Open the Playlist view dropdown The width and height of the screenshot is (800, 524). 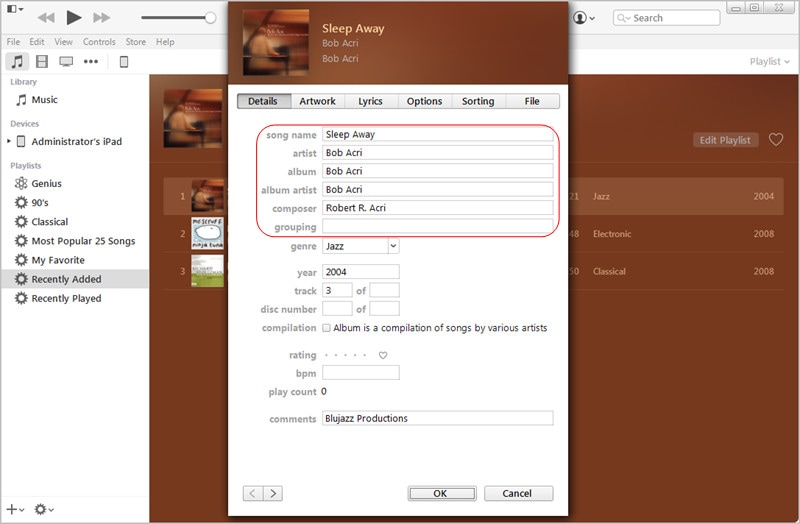click(769, 61)
